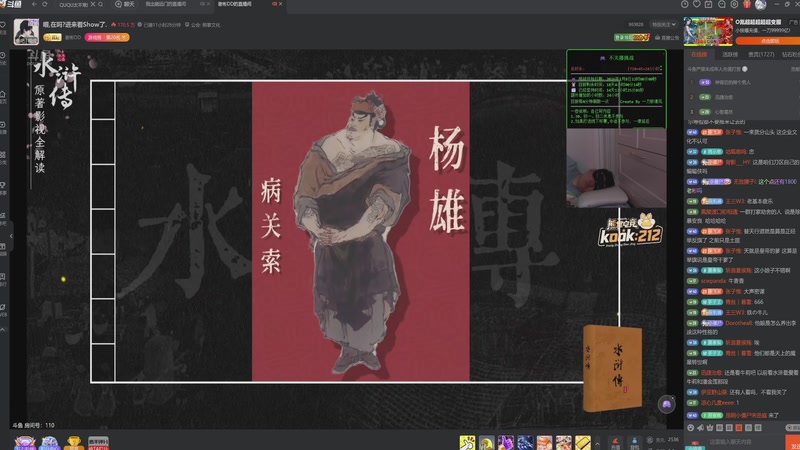Open the settings hexagon icon
The width and height of the screenshot is (800, 450).
[x=734, y=4]
